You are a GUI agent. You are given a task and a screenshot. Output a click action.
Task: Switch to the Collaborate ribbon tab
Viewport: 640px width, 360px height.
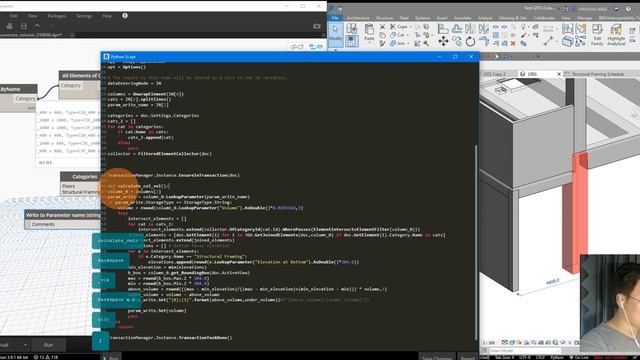point(544,18)
